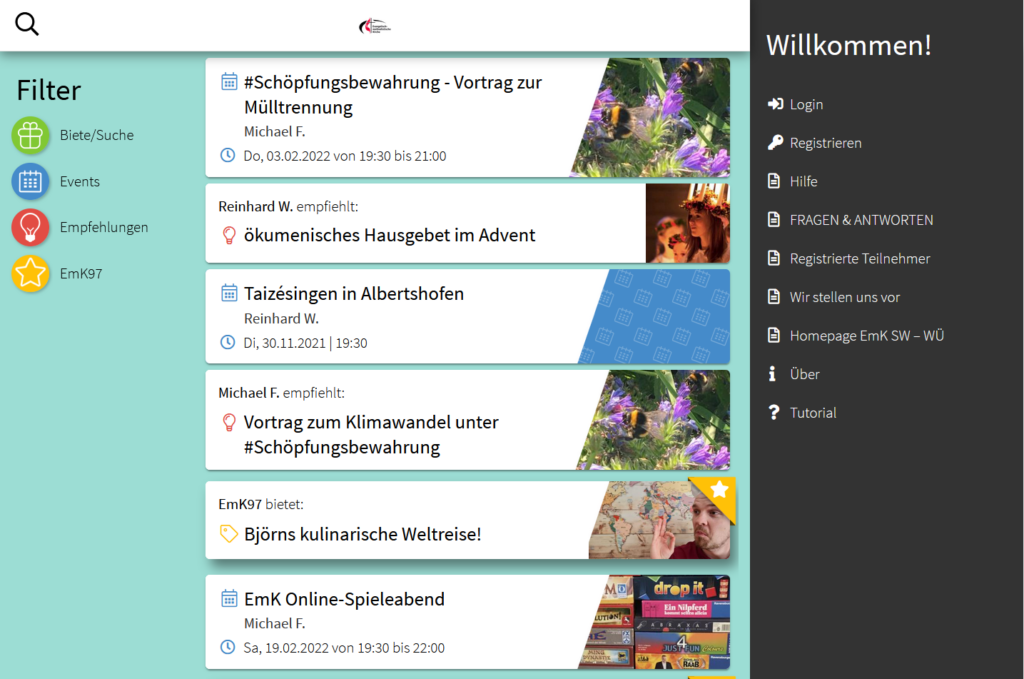Toggle the Biete/Suche gift filter
This screenshot has width=1024, height=679.
31,135
